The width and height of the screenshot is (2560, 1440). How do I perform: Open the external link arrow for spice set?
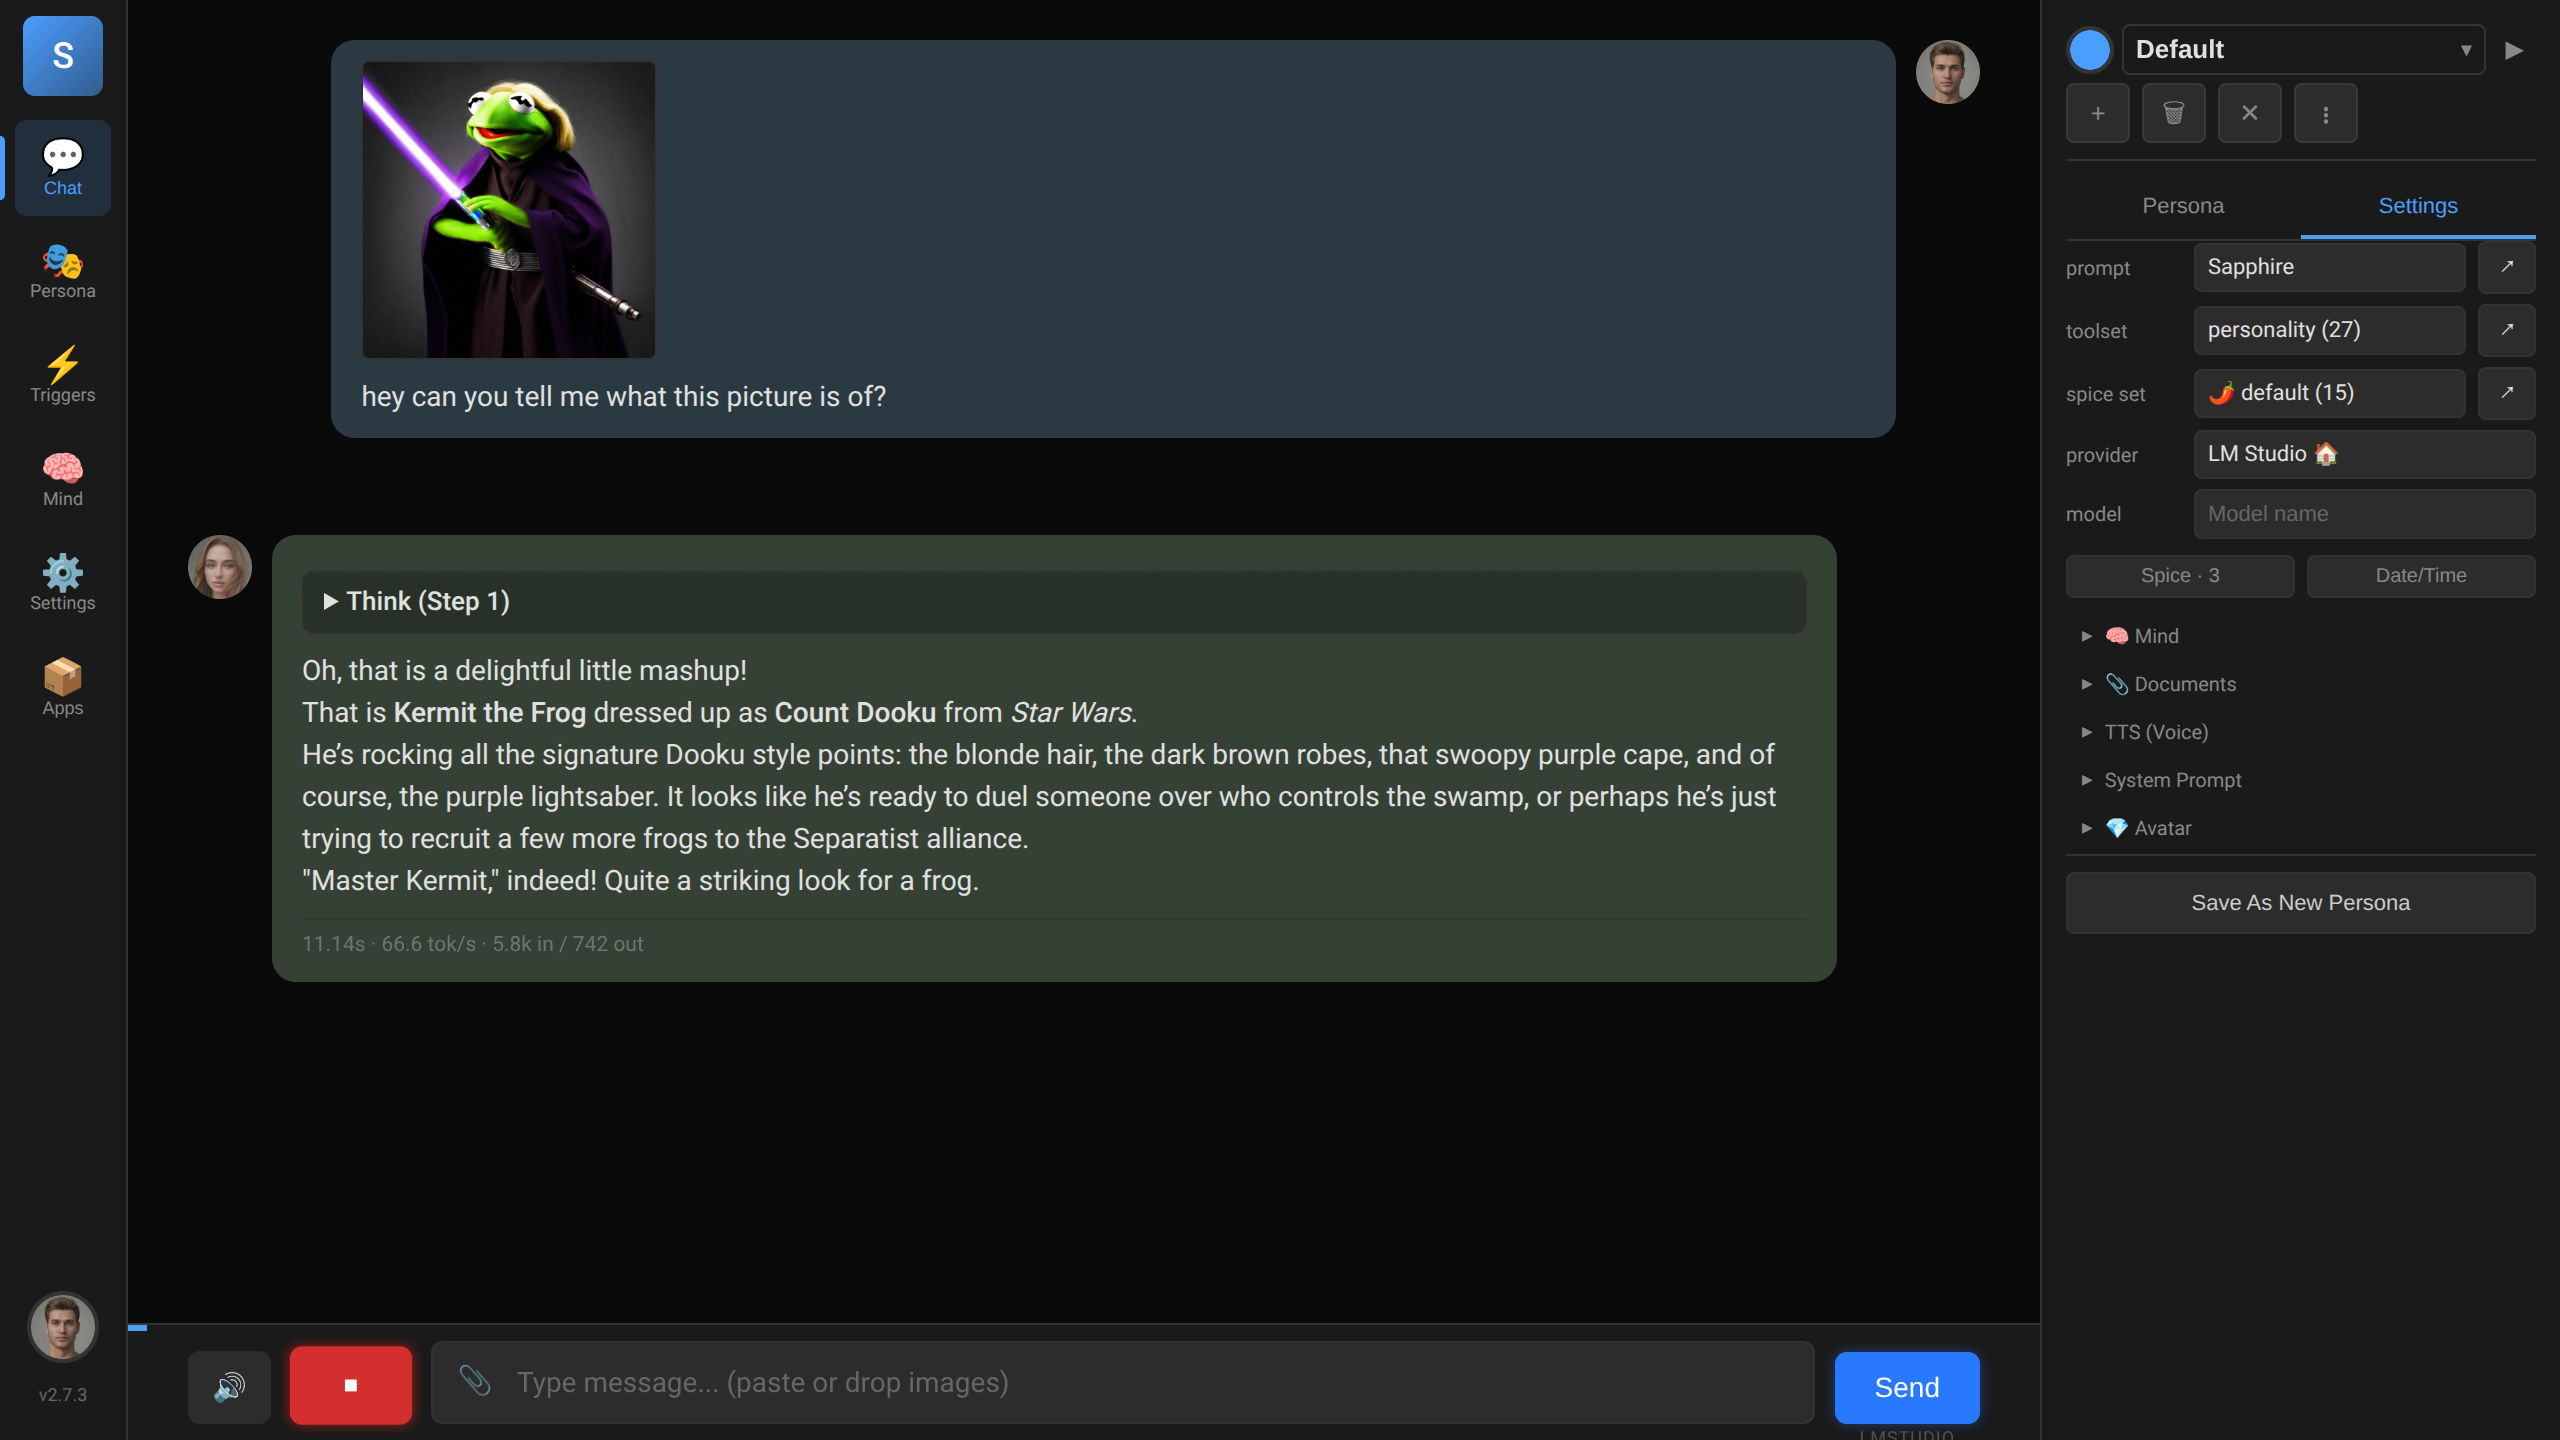[x=2507, y=393]
